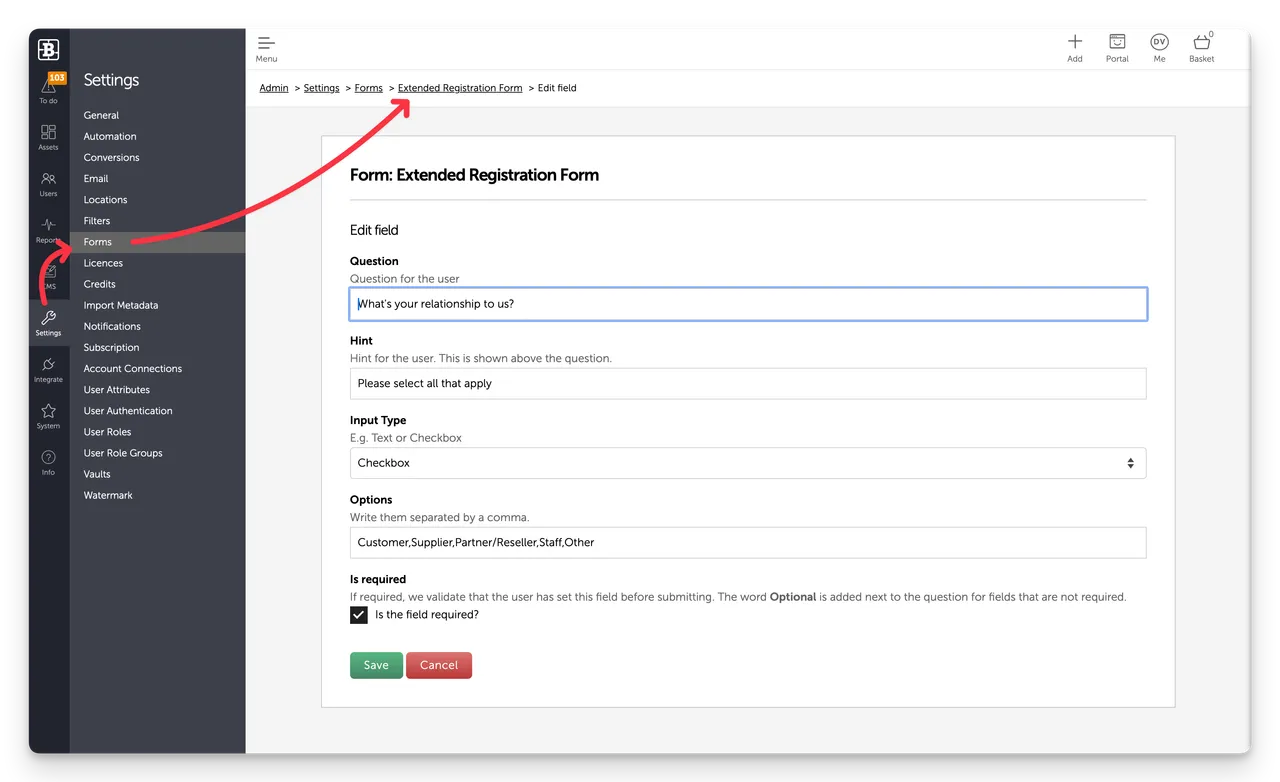Click the Brandkit logo icon
This screenshot has height=782, width=1280.
click(48, 49)
